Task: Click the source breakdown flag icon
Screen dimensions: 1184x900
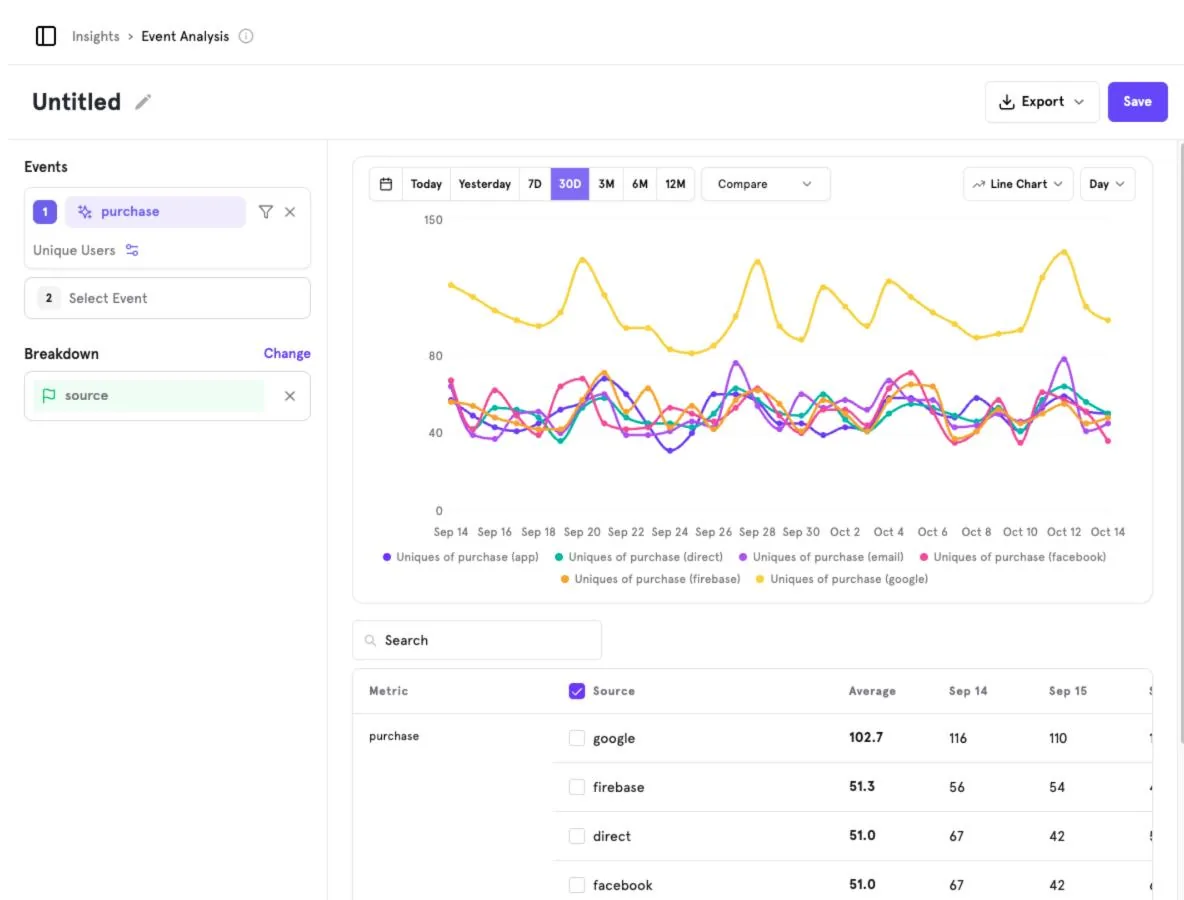Action: tap(49, 396)
